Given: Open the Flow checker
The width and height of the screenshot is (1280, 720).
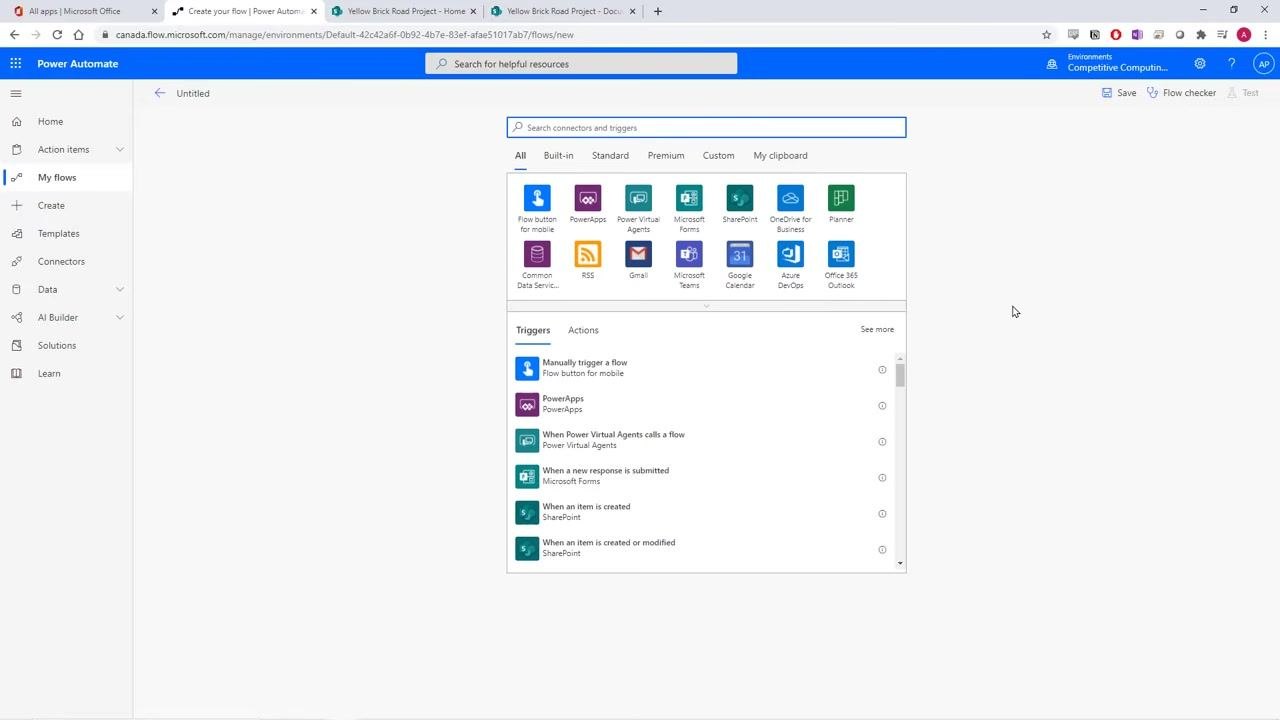Looking at the screenshot, I should click(x=1182, y=93).
